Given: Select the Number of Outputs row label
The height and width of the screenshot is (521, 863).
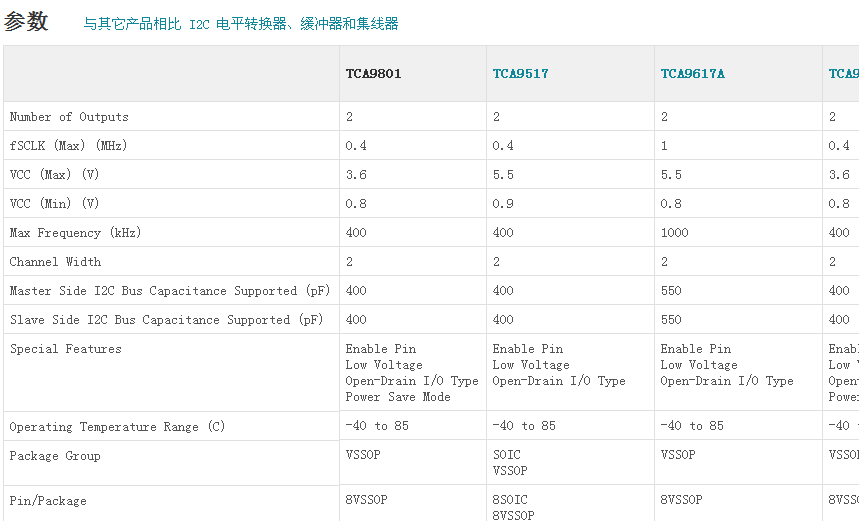Looking at the screenshot, I should (69, 117).
